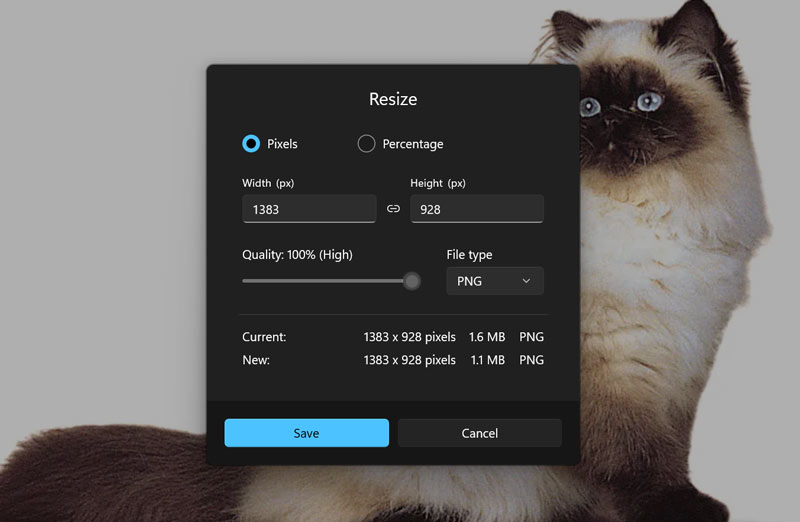Viewport: 800px width, 522px height.
Task: Click the 'New:' row label
Action: point(256,360)
